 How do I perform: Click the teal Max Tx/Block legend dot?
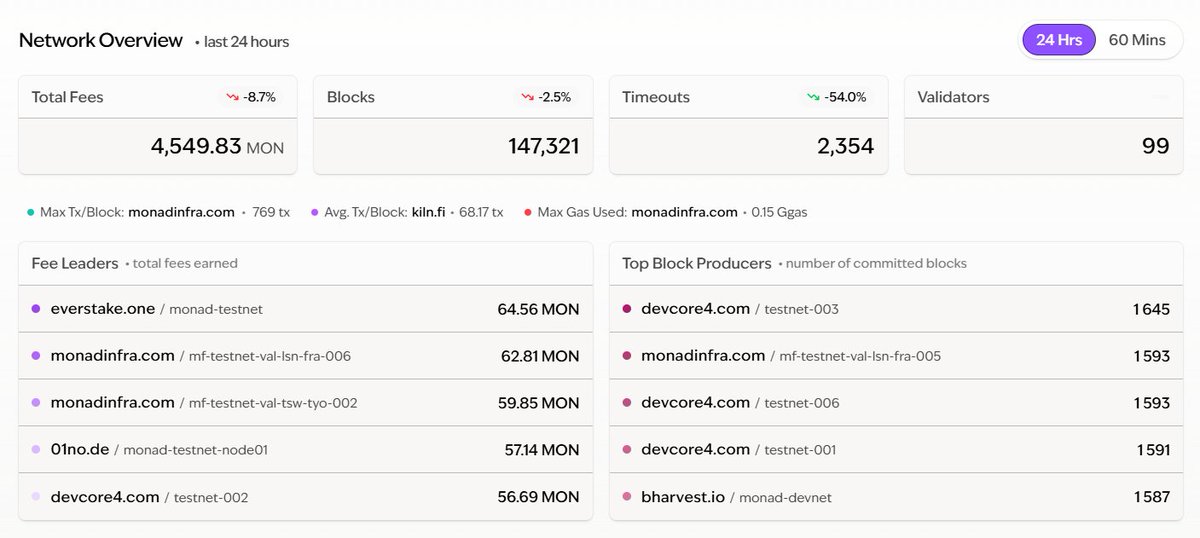[x=31, y=212]
